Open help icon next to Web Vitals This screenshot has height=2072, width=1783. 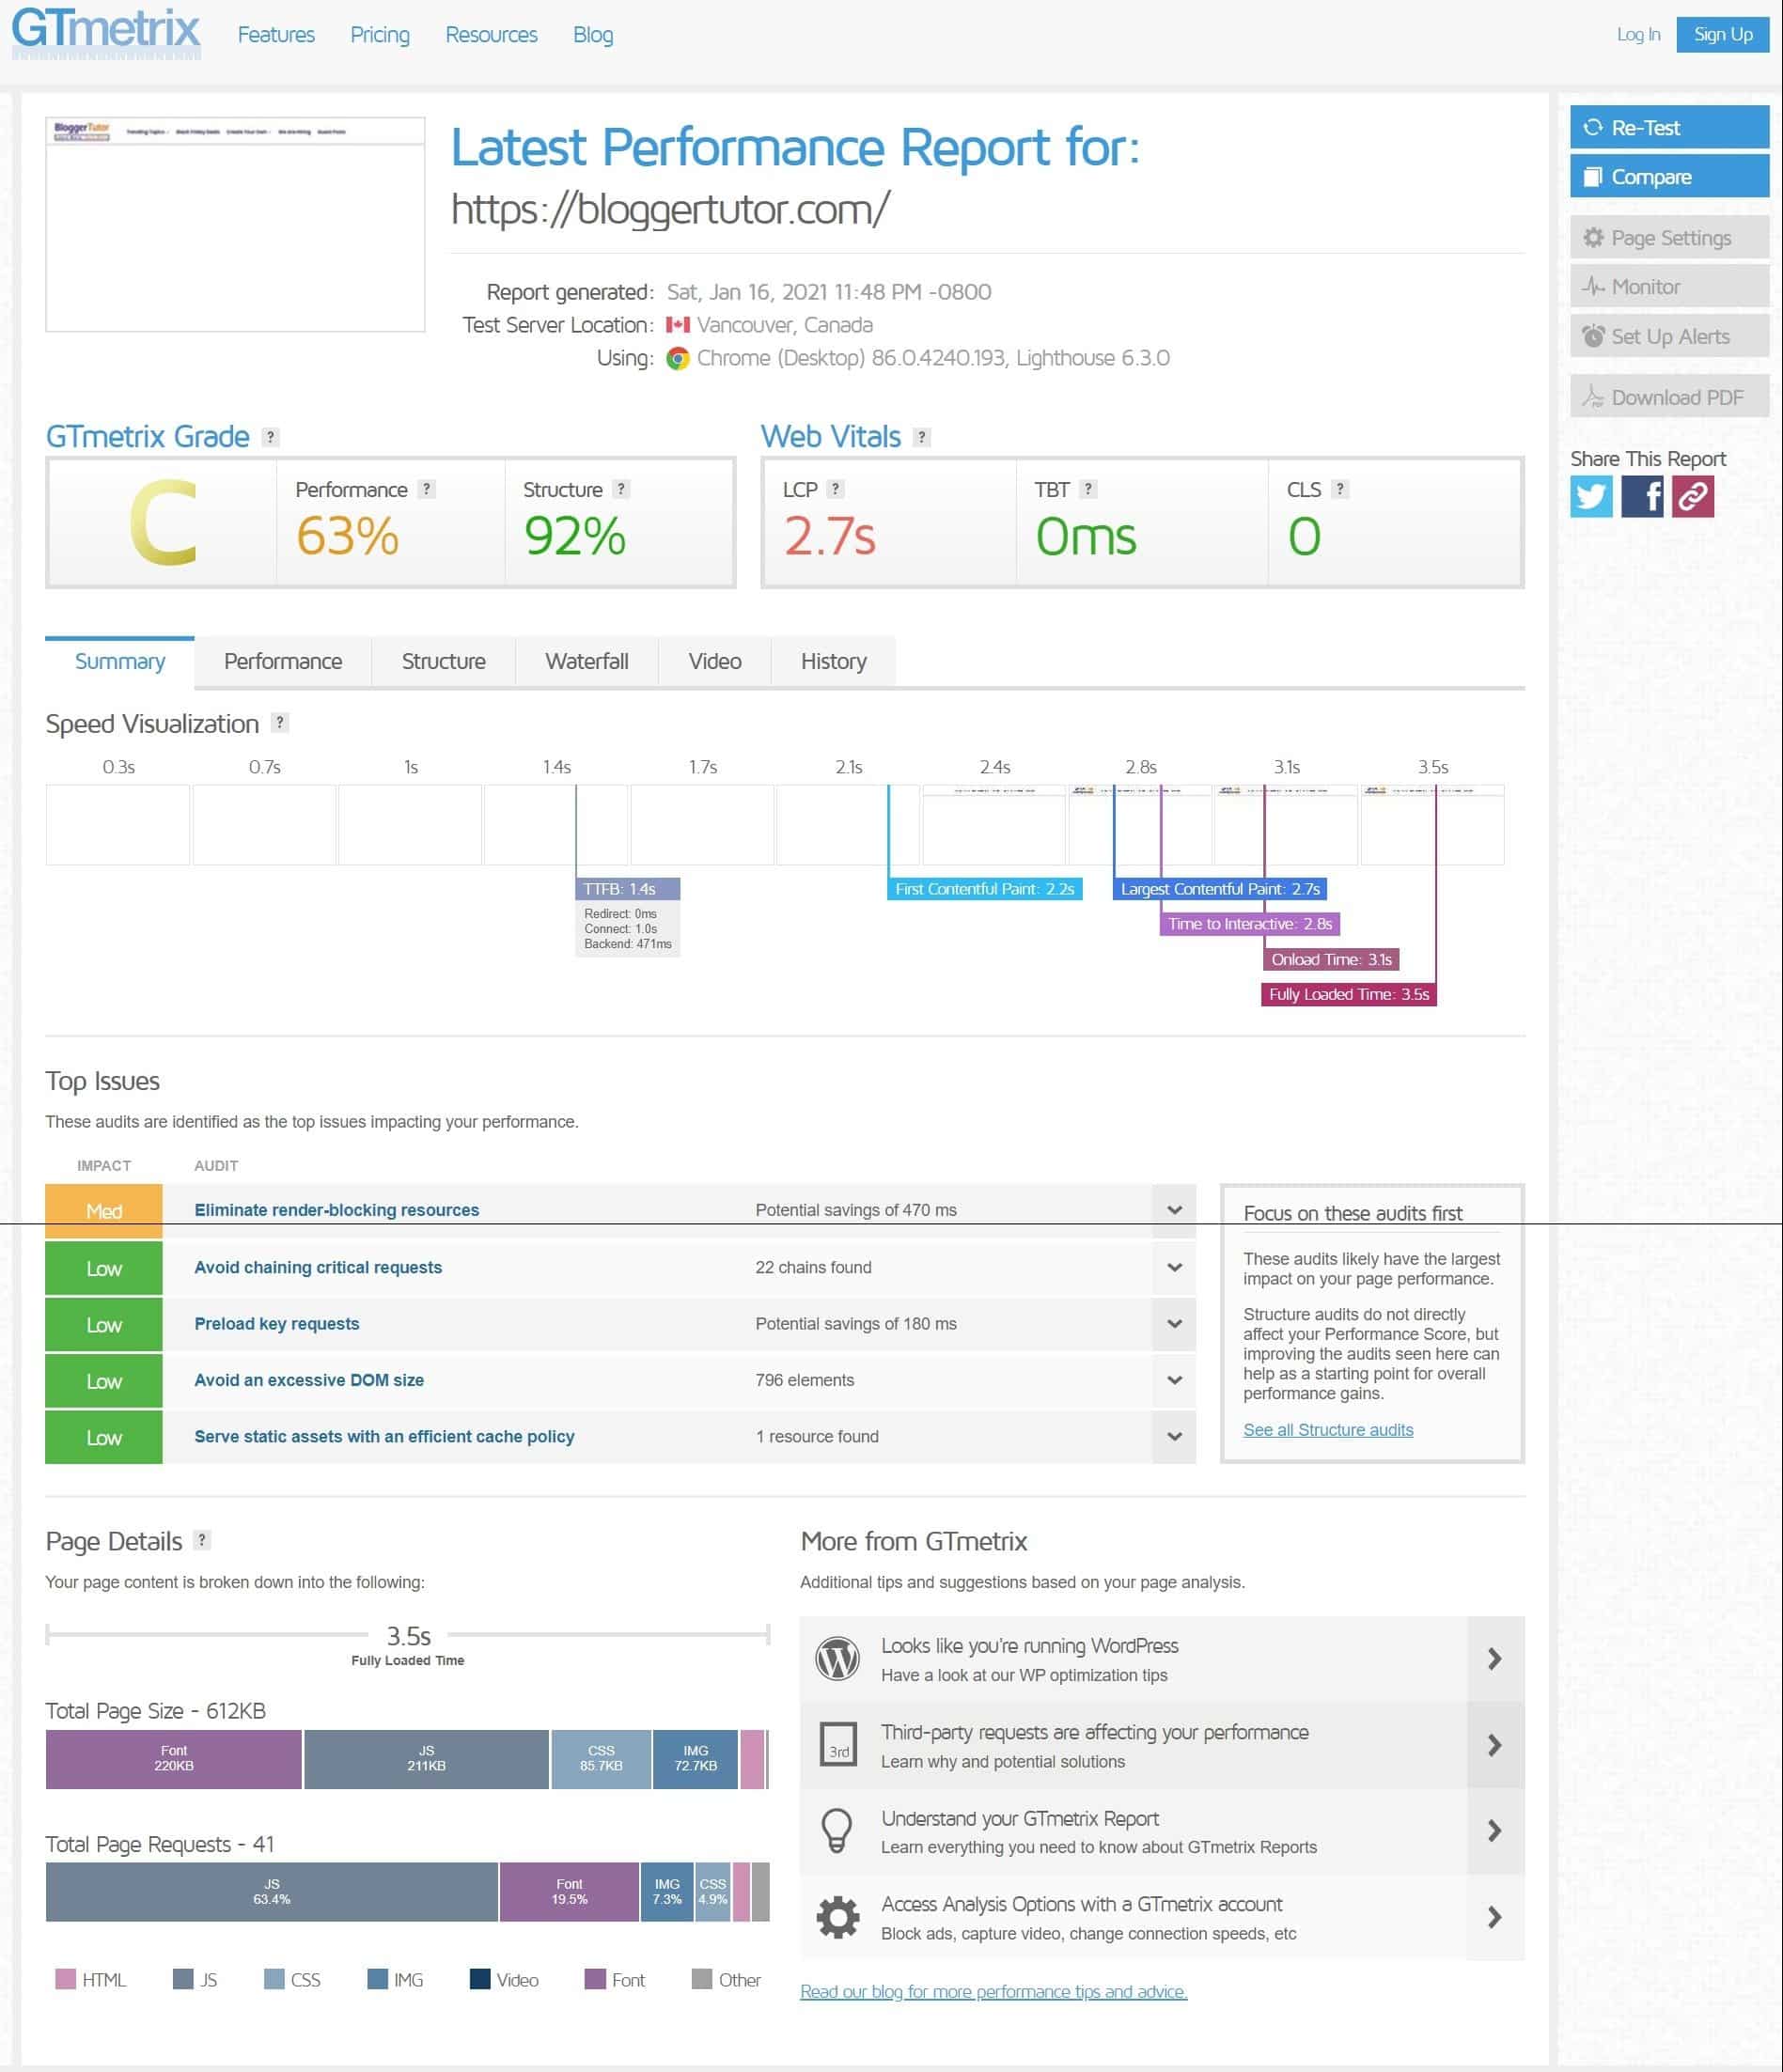[x=922, y=437]
